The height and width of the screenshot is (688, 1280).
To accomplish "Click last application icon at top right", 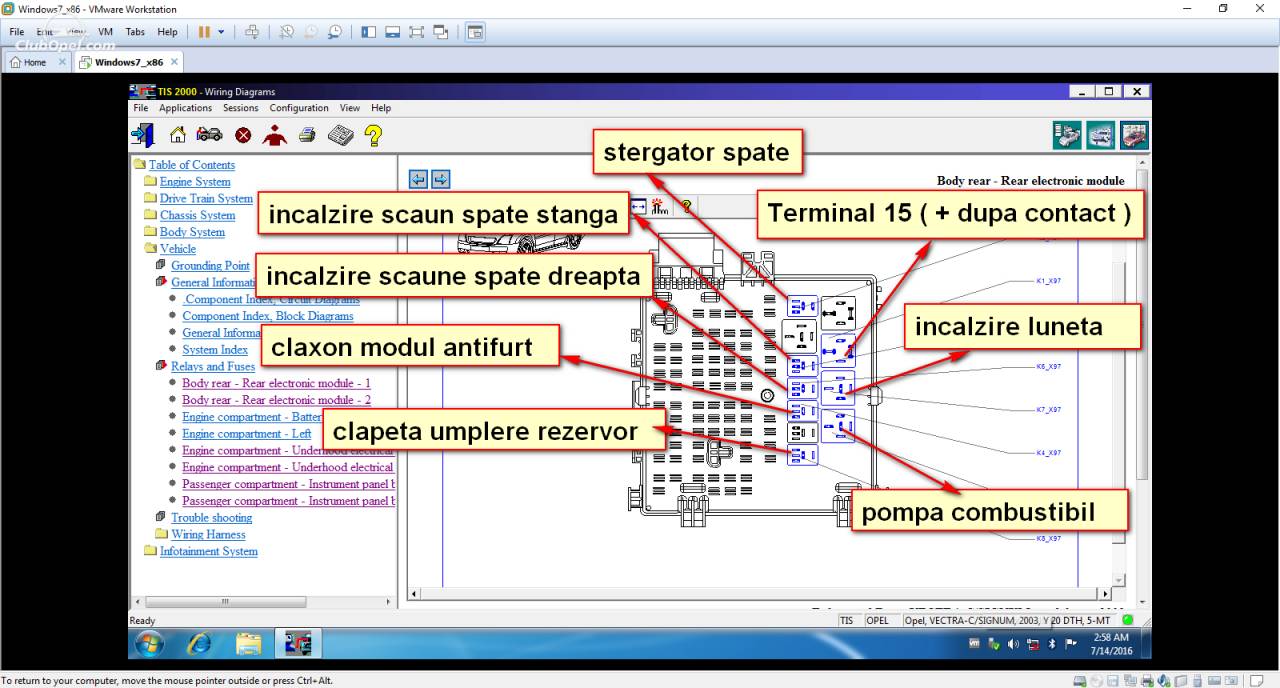I will (1134, 135).
